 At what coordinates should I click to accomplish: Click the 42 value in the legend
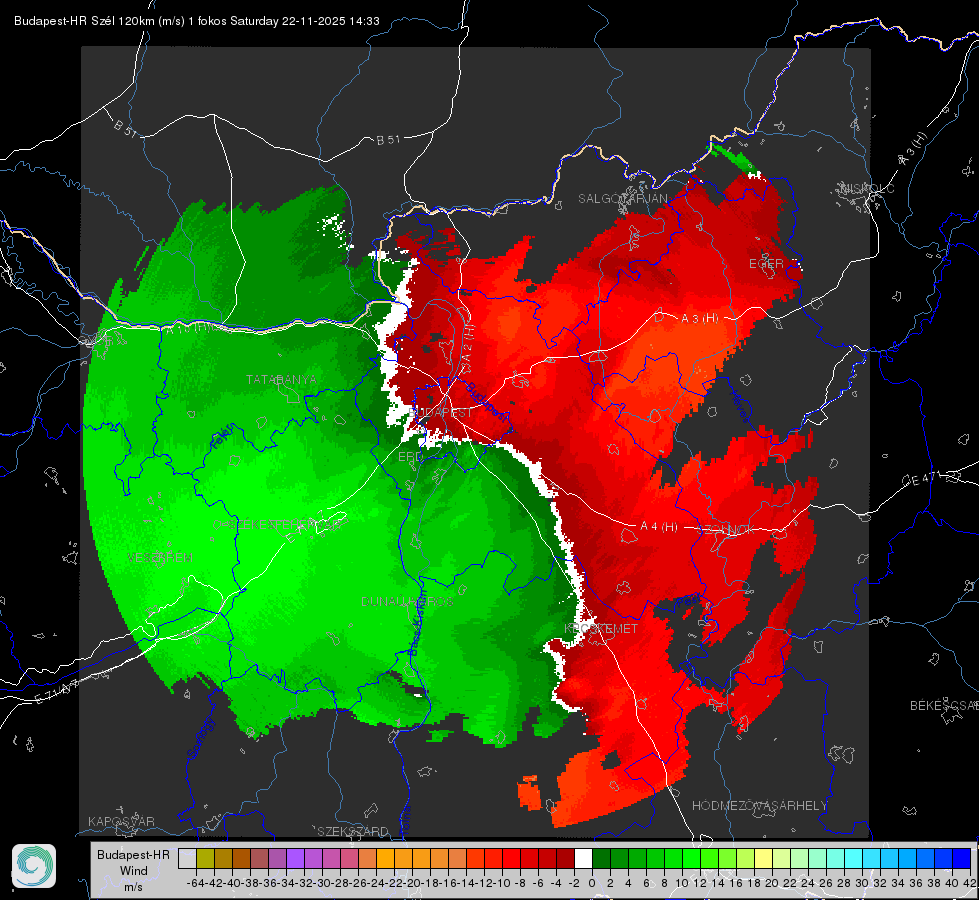click(970, 883)
